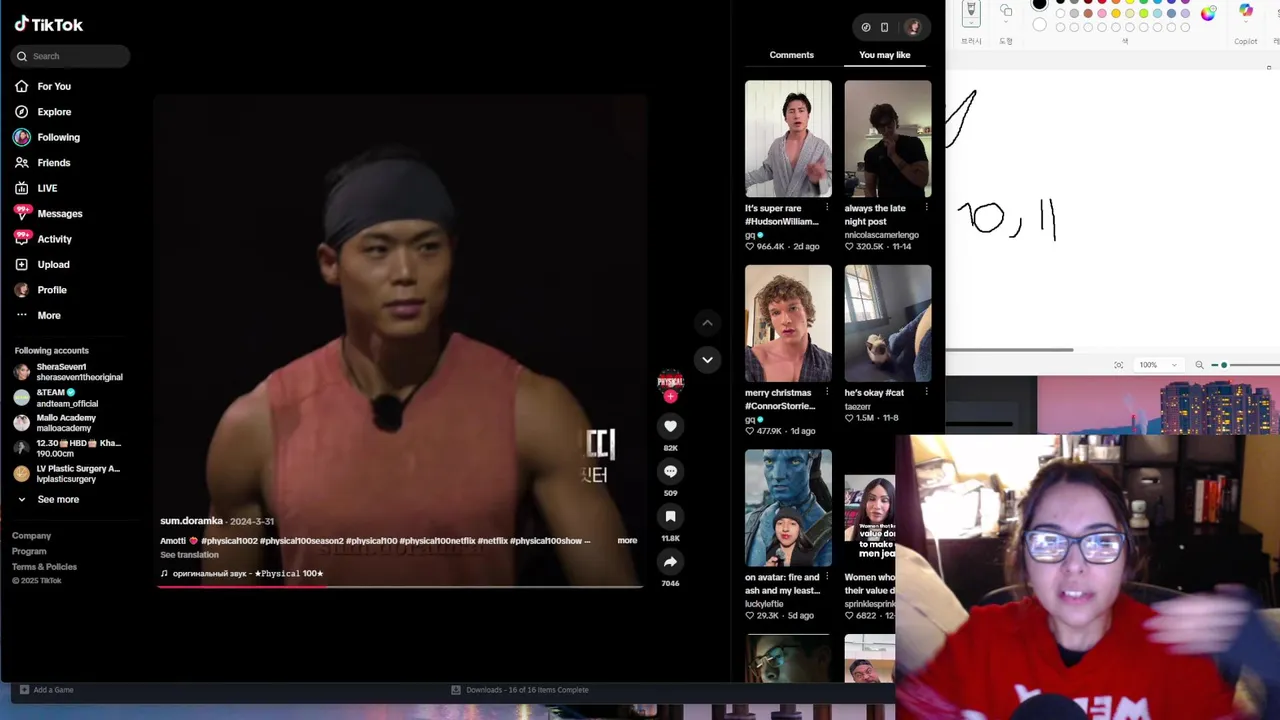The width and height of the screenshot is (1280, 720).
Task: Open the merry christmas ConnorStorrie thumbnail
Action: pos(788,323)
